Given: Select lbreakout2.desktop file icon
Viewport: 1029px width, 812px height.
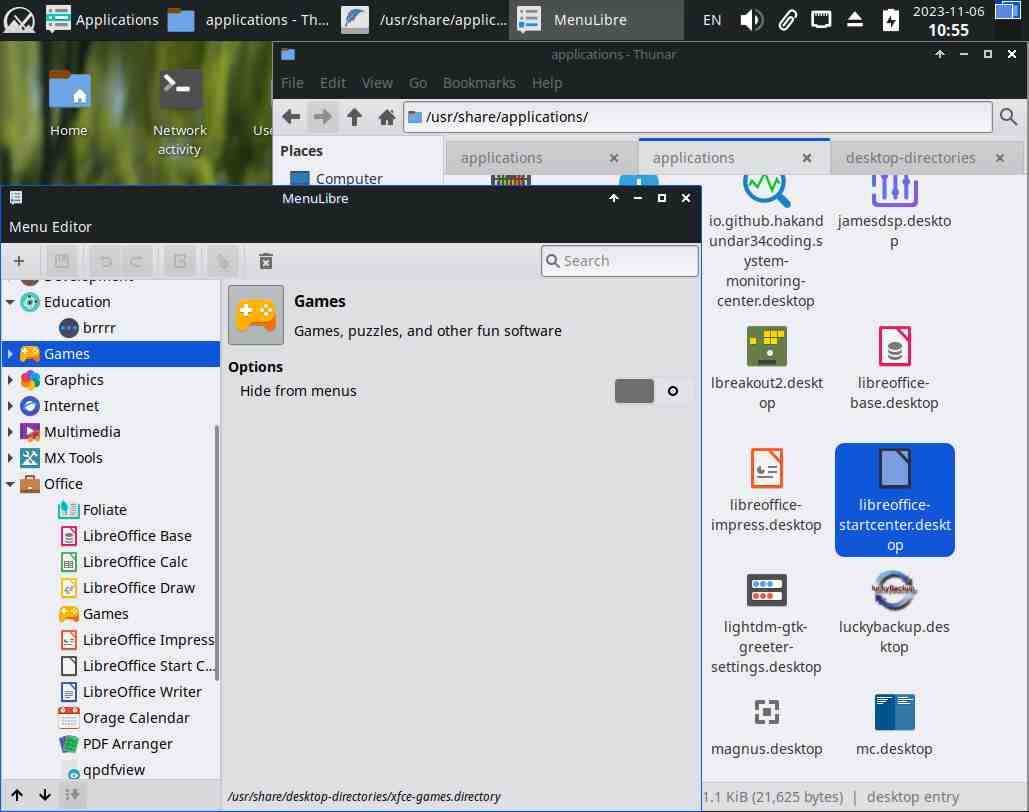Looking at the screenshot, I should 766,347.
